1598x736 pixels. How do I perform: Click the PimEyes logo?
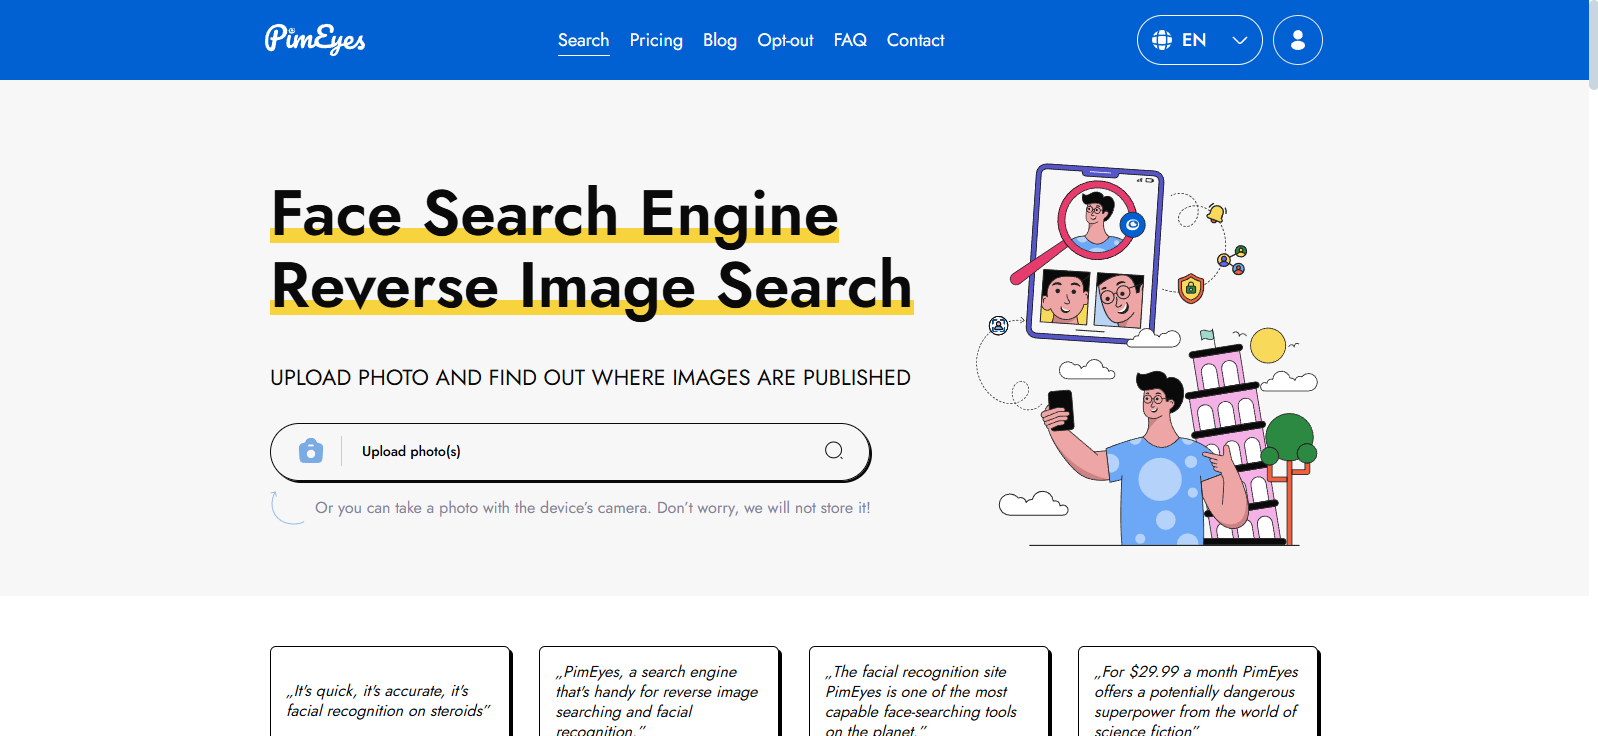pyautogui.click(x=315, y=39)
